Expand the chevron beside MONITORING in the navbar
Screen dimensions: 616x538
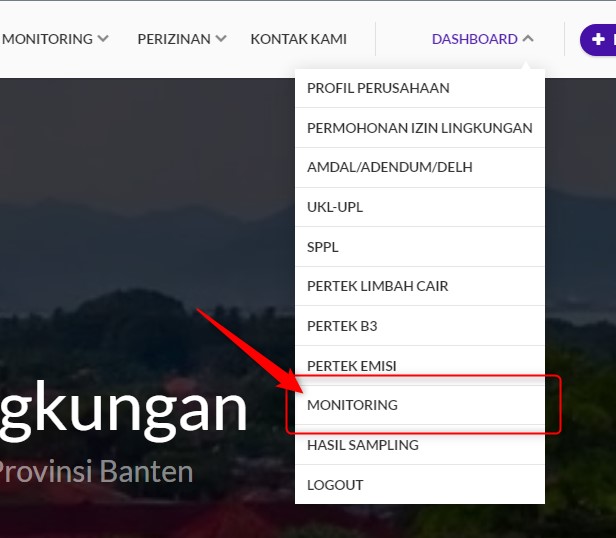(x=102, y=39)
